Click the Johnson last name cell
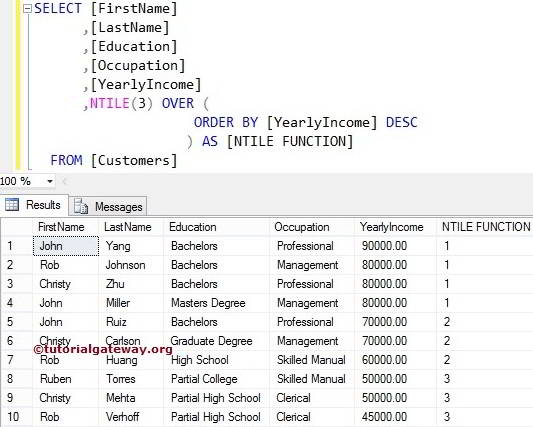This screenshot has width=533, height=427. 131,265
